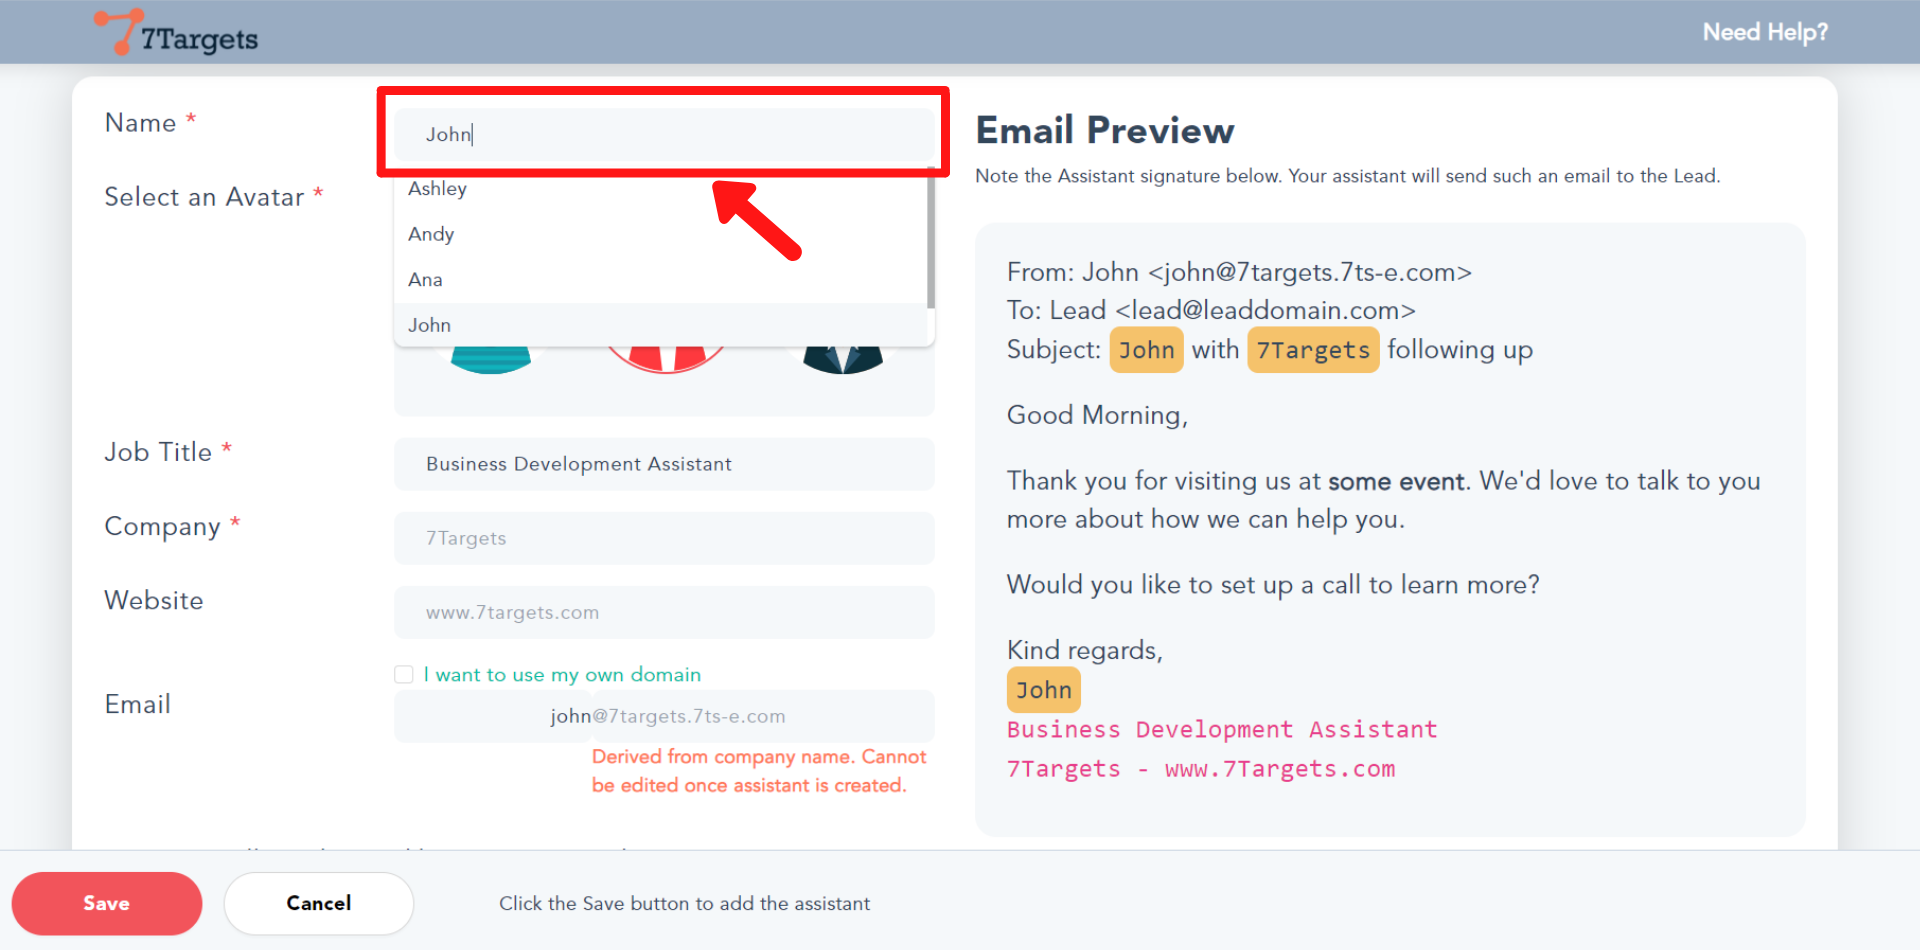Click the assistant Email address field
Screen dimensions: 1920x950
[x=662, y=716]
